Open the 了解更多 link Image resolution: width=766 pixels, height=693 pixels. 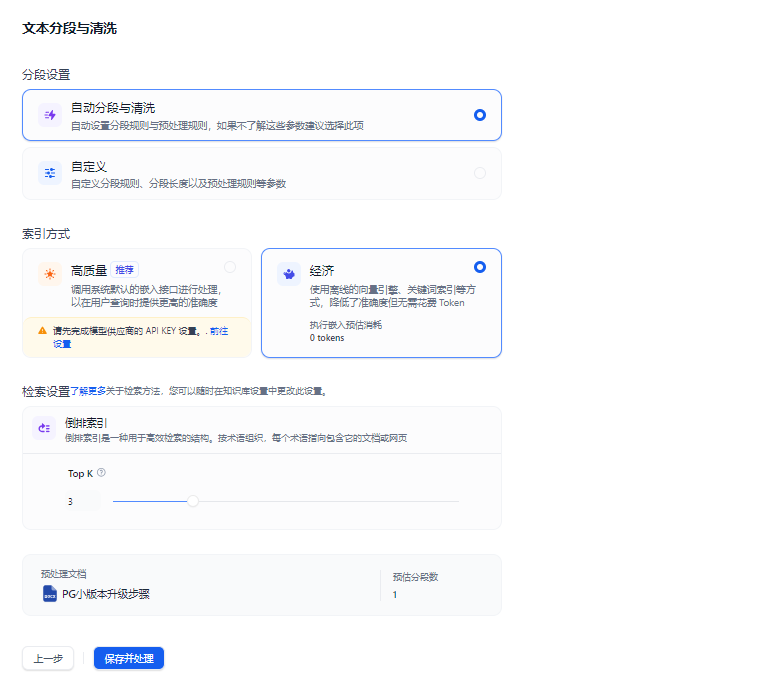tap(88, 391)
